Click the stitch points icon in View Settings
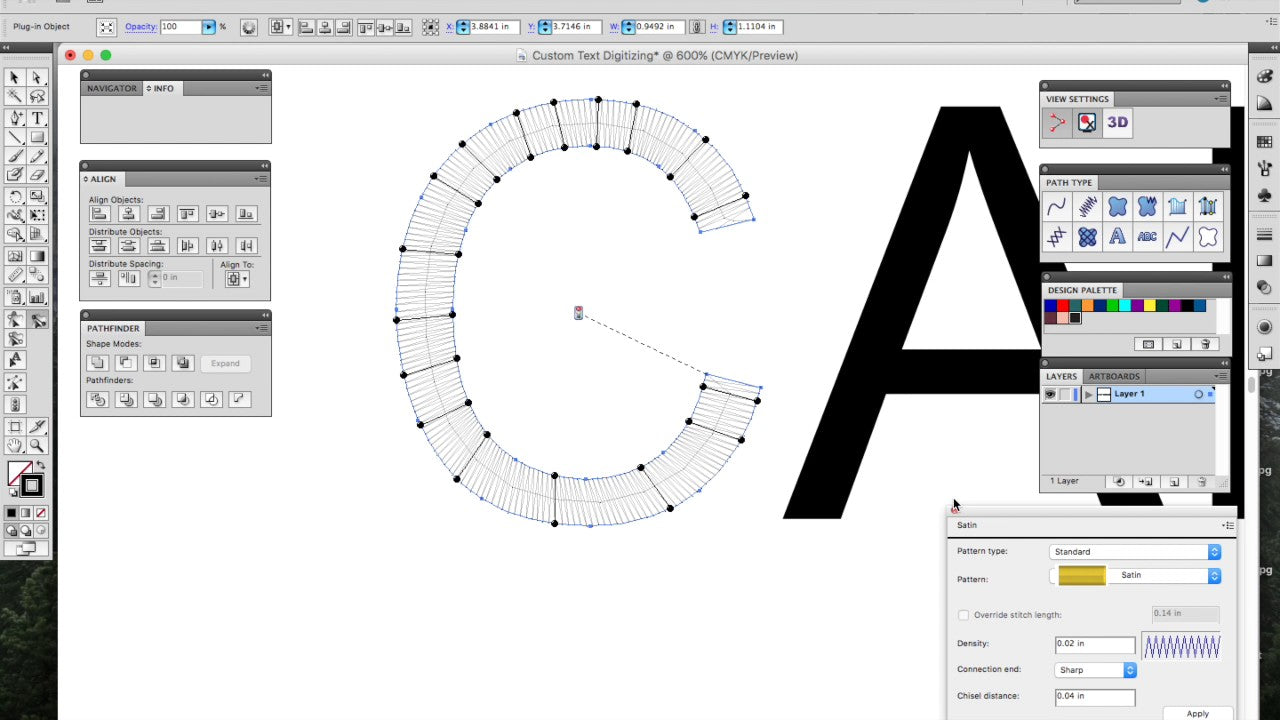The width and height of the screenshot is (1280, 720). pos(1055,122)
